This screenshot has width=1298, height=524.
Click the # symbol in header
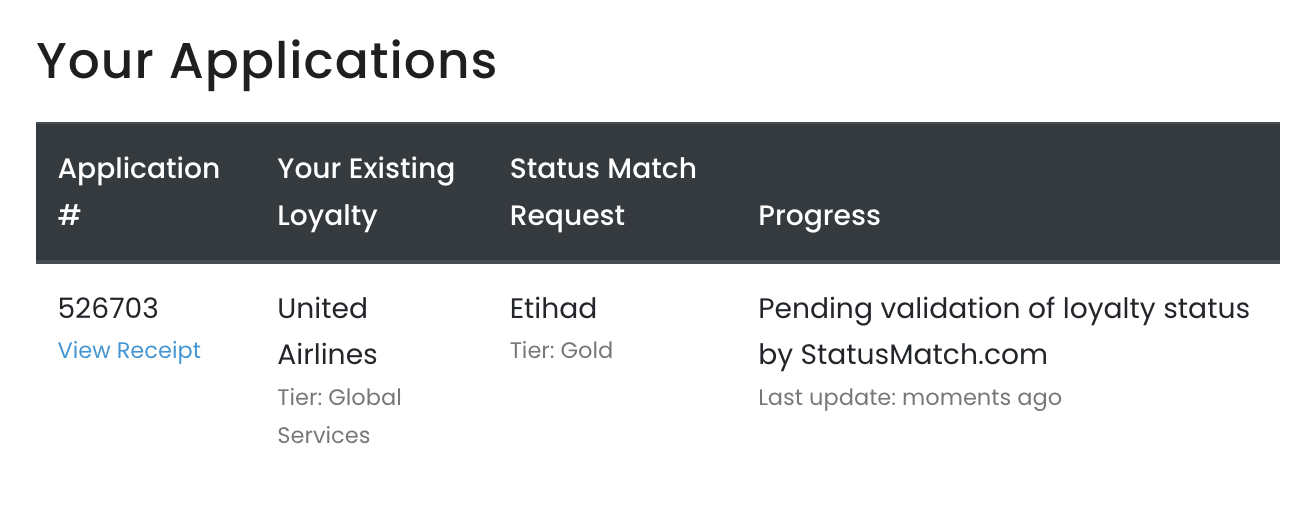pyautogui.click(x=69, y=216)
